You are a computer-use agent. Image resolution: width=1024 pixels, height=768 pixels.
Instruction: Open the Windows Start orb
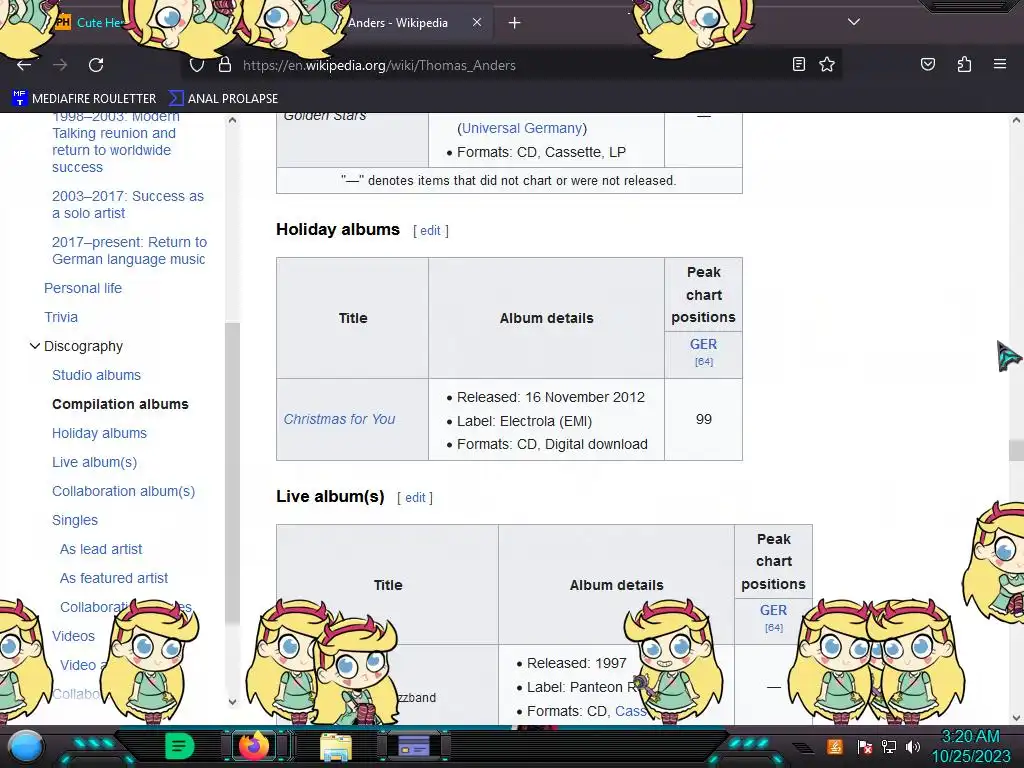[26, 747]
